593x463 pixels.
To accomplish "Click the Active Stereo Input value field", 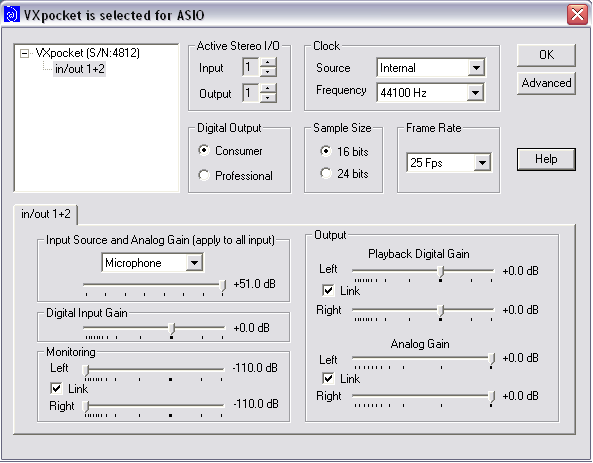I will point(251,67).
